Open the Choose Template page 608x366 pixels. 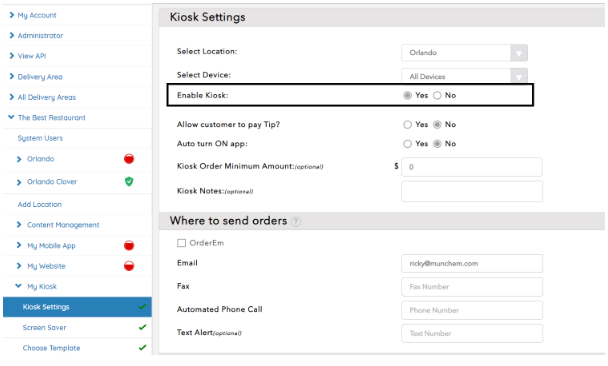51,348
